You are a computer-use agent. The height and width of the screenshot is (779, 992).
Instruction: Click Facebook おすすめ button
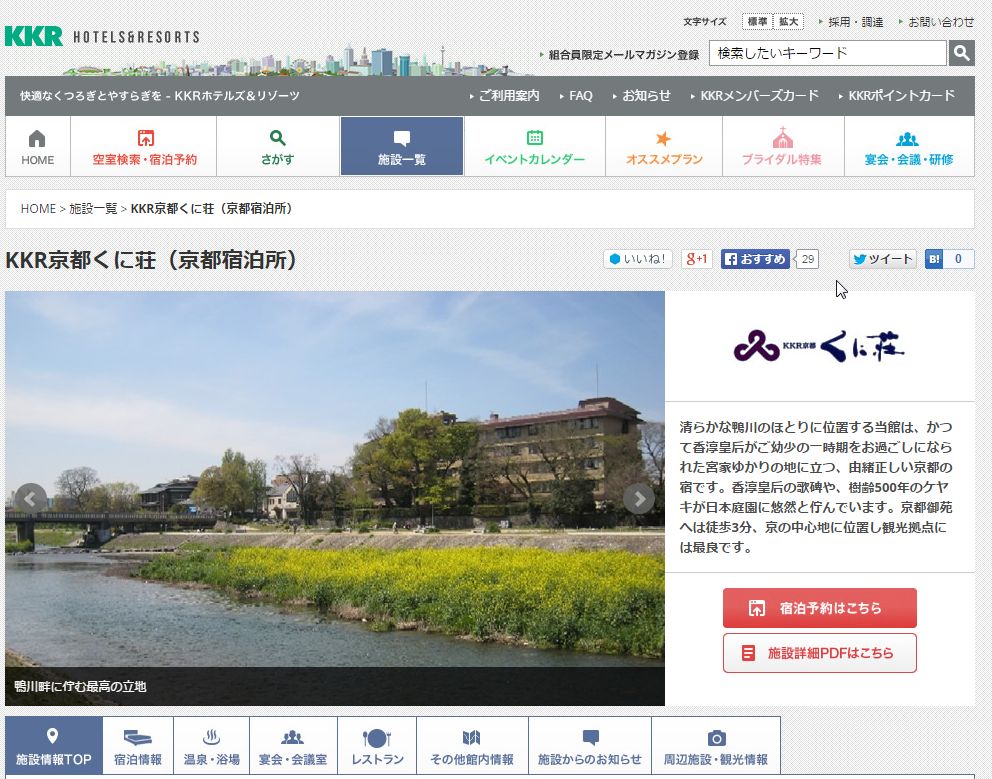(755, 259)
